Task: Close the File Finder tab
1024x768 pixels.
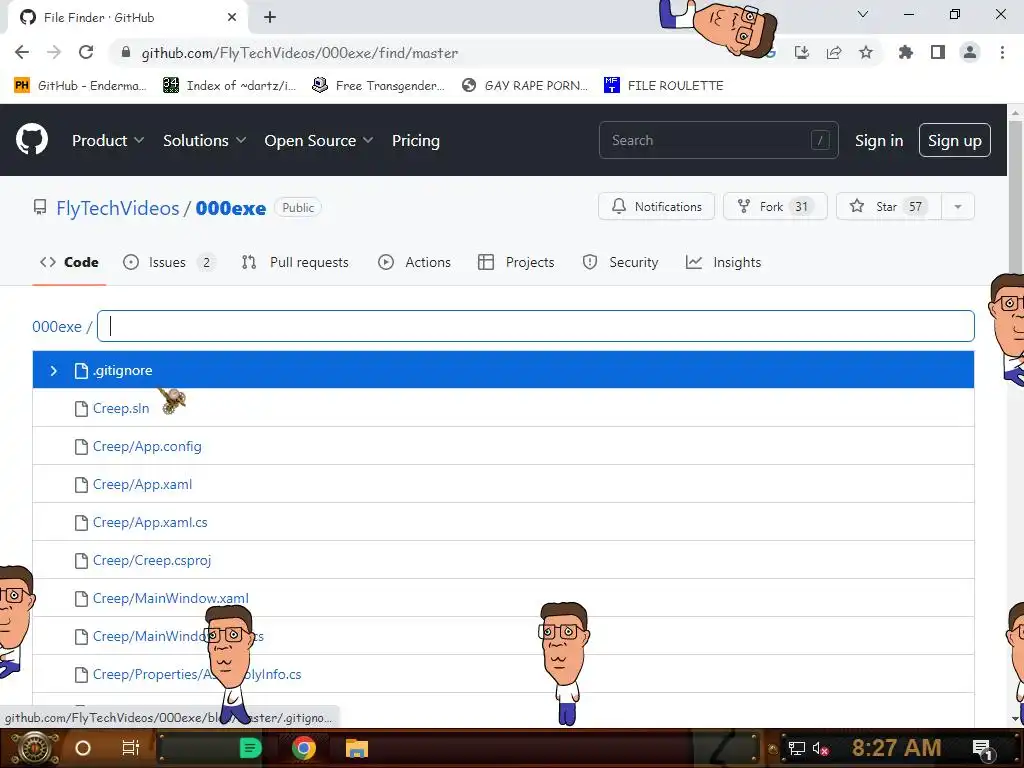Action: [232, 17]
